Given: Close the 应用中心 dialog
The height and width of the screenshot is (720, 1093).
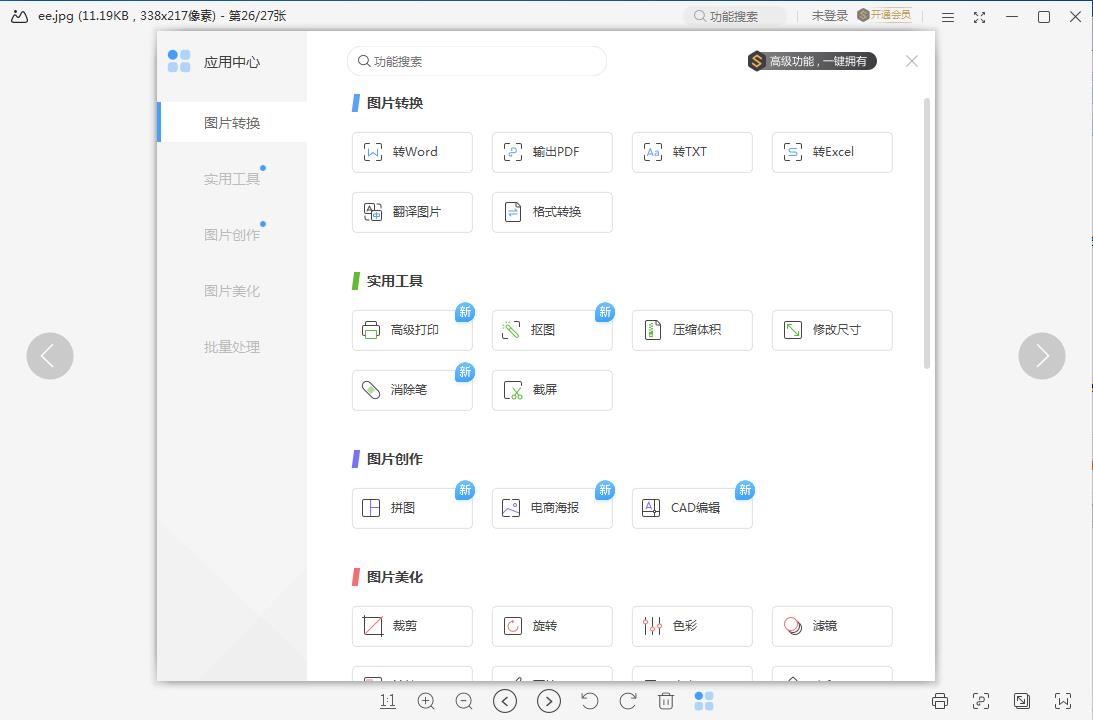Looking at the screenshot, I should 912,61.
